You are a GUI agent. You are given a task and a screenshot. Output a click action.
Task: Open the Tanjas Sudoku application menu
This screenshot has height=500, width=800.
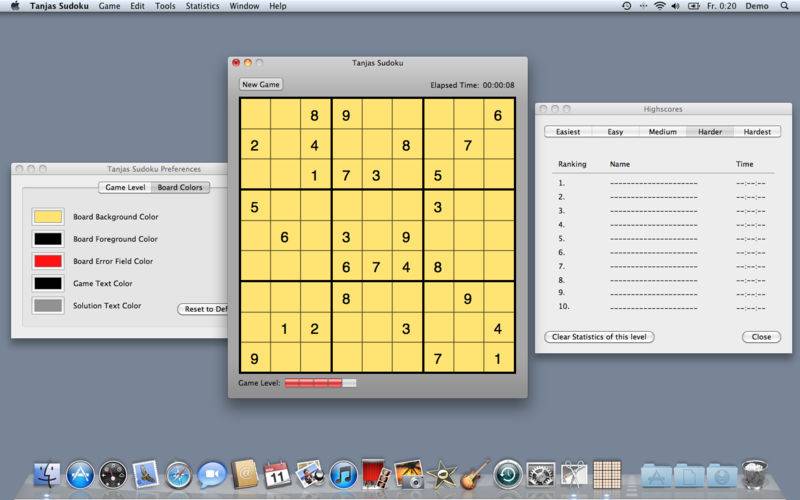click(x=59, y=6)
